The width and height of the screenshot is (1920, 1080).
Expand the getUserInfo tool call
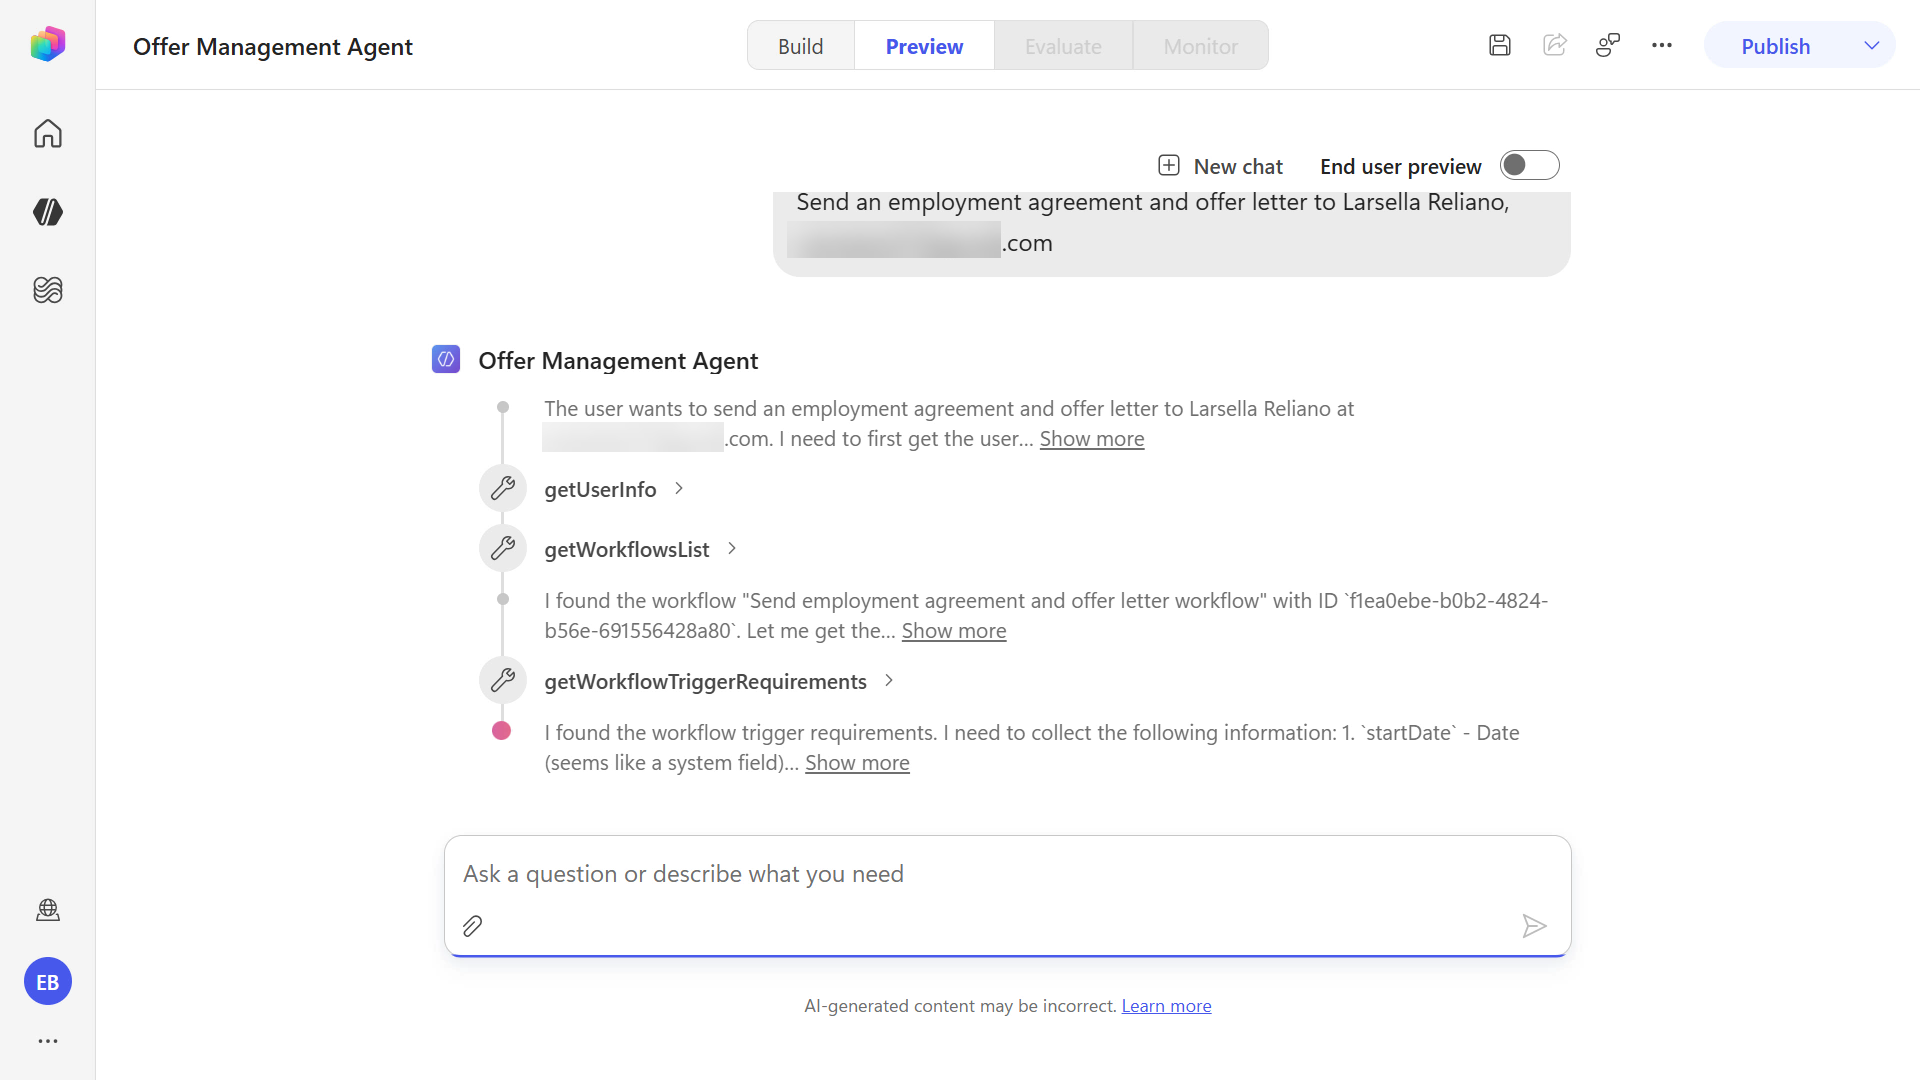614,489
